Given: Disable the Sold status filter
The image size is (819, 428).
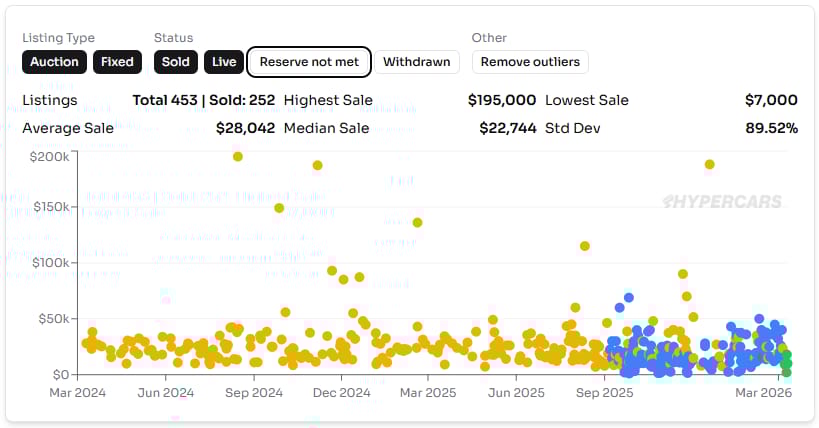Looking at the screenshot, I should click(x=175, y=61).
